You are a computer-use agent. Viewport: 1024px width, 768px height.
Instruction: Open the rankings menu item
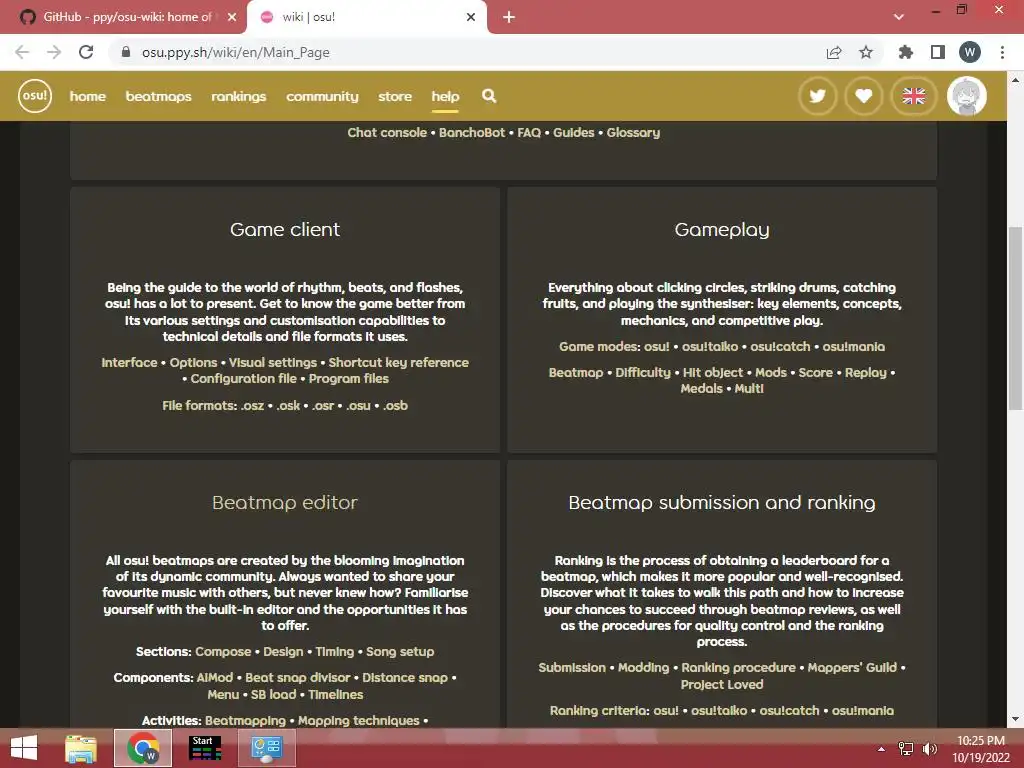(x=239, y=96)
